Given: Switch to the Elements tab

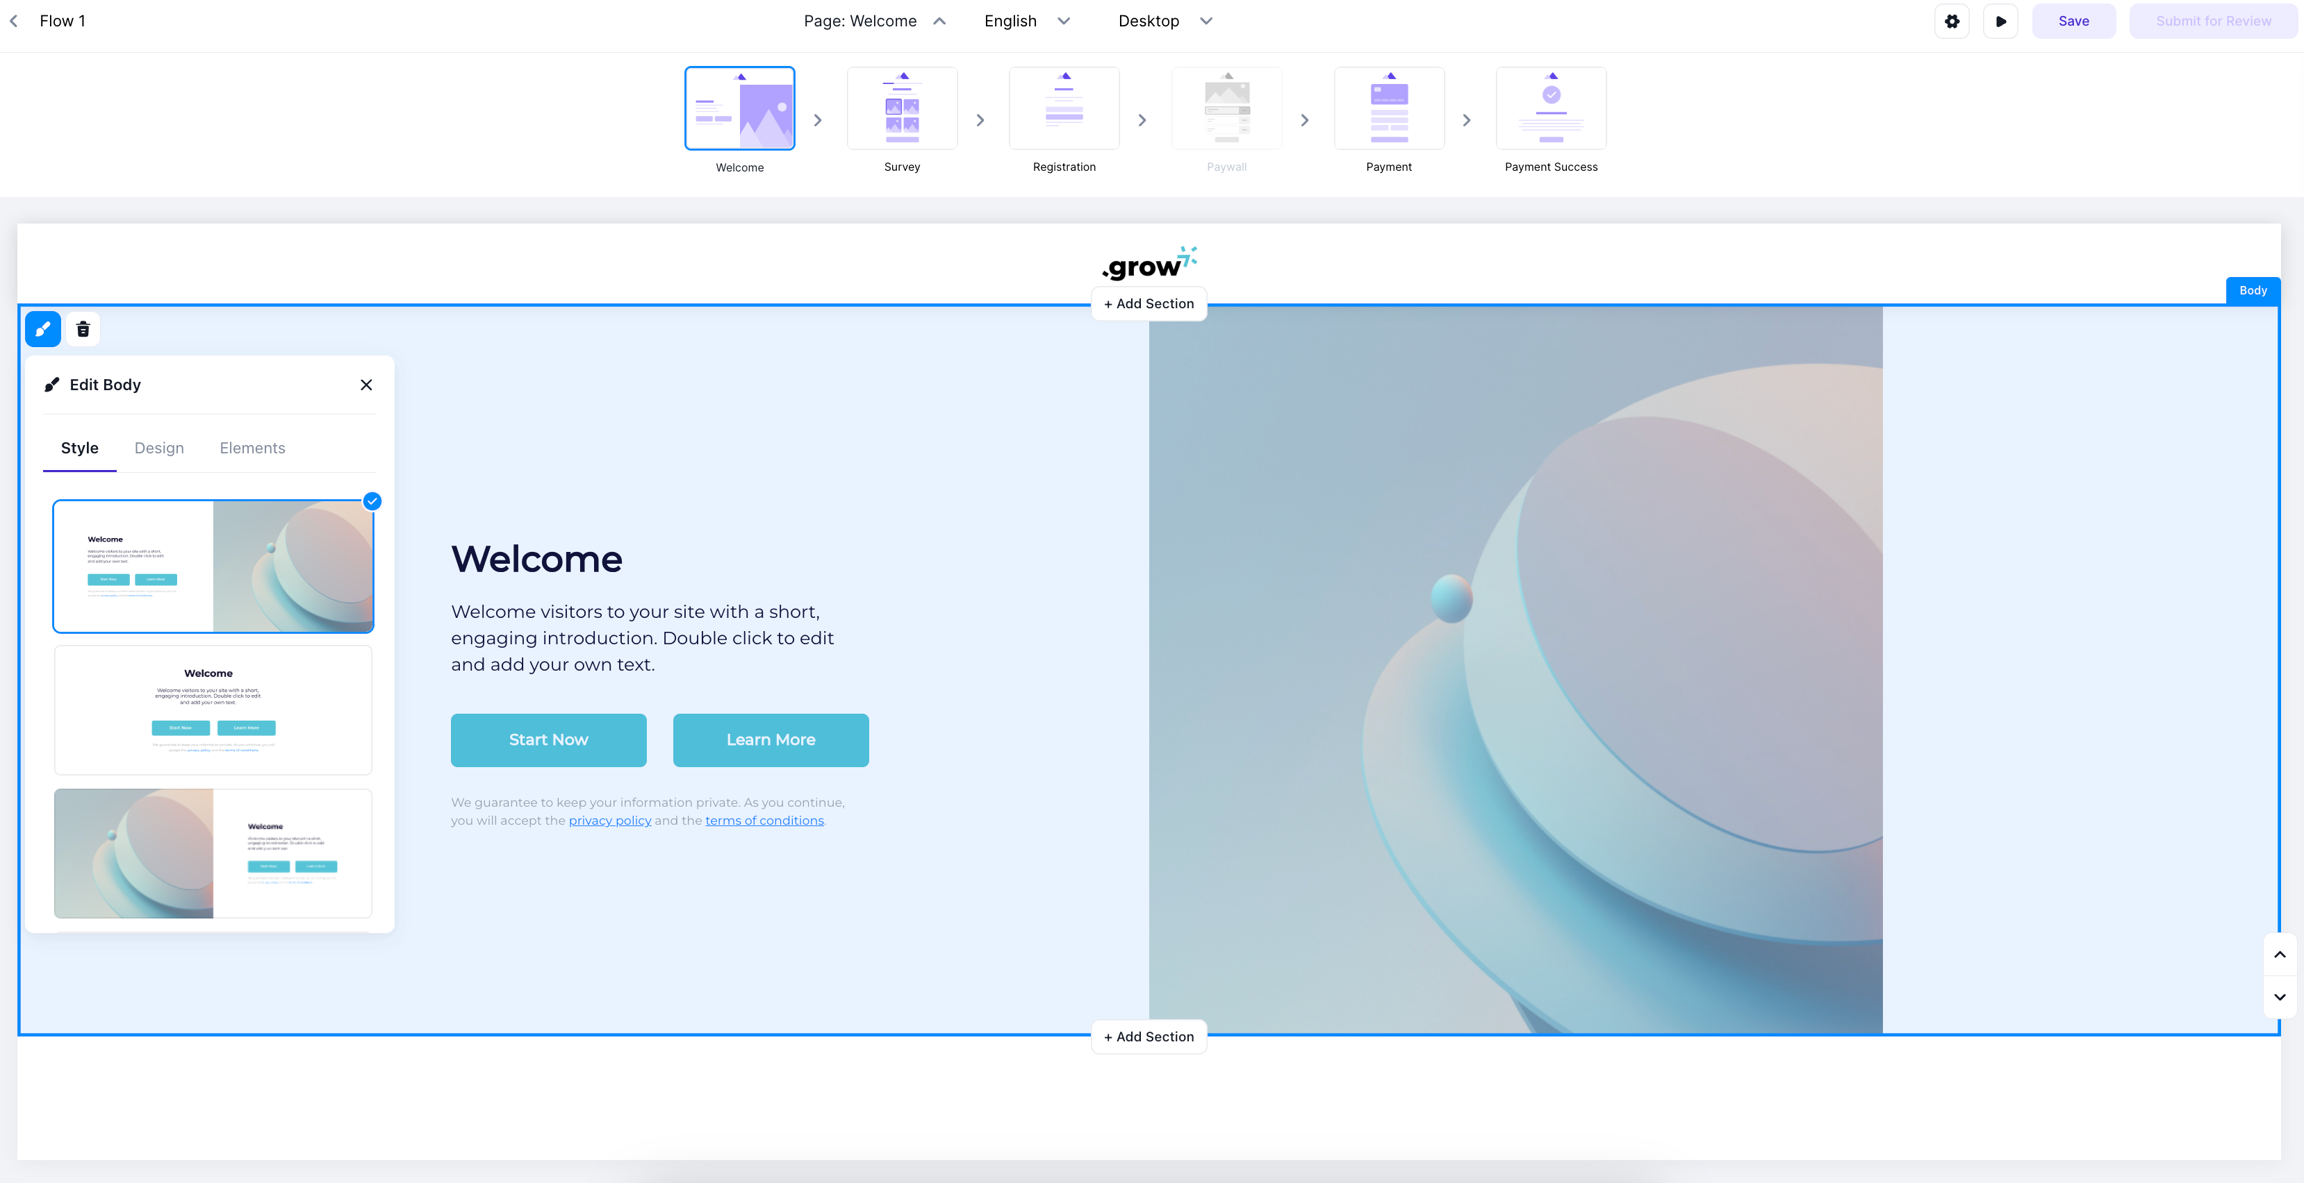Looking at the screenshot, I should [x=252, y=448].
